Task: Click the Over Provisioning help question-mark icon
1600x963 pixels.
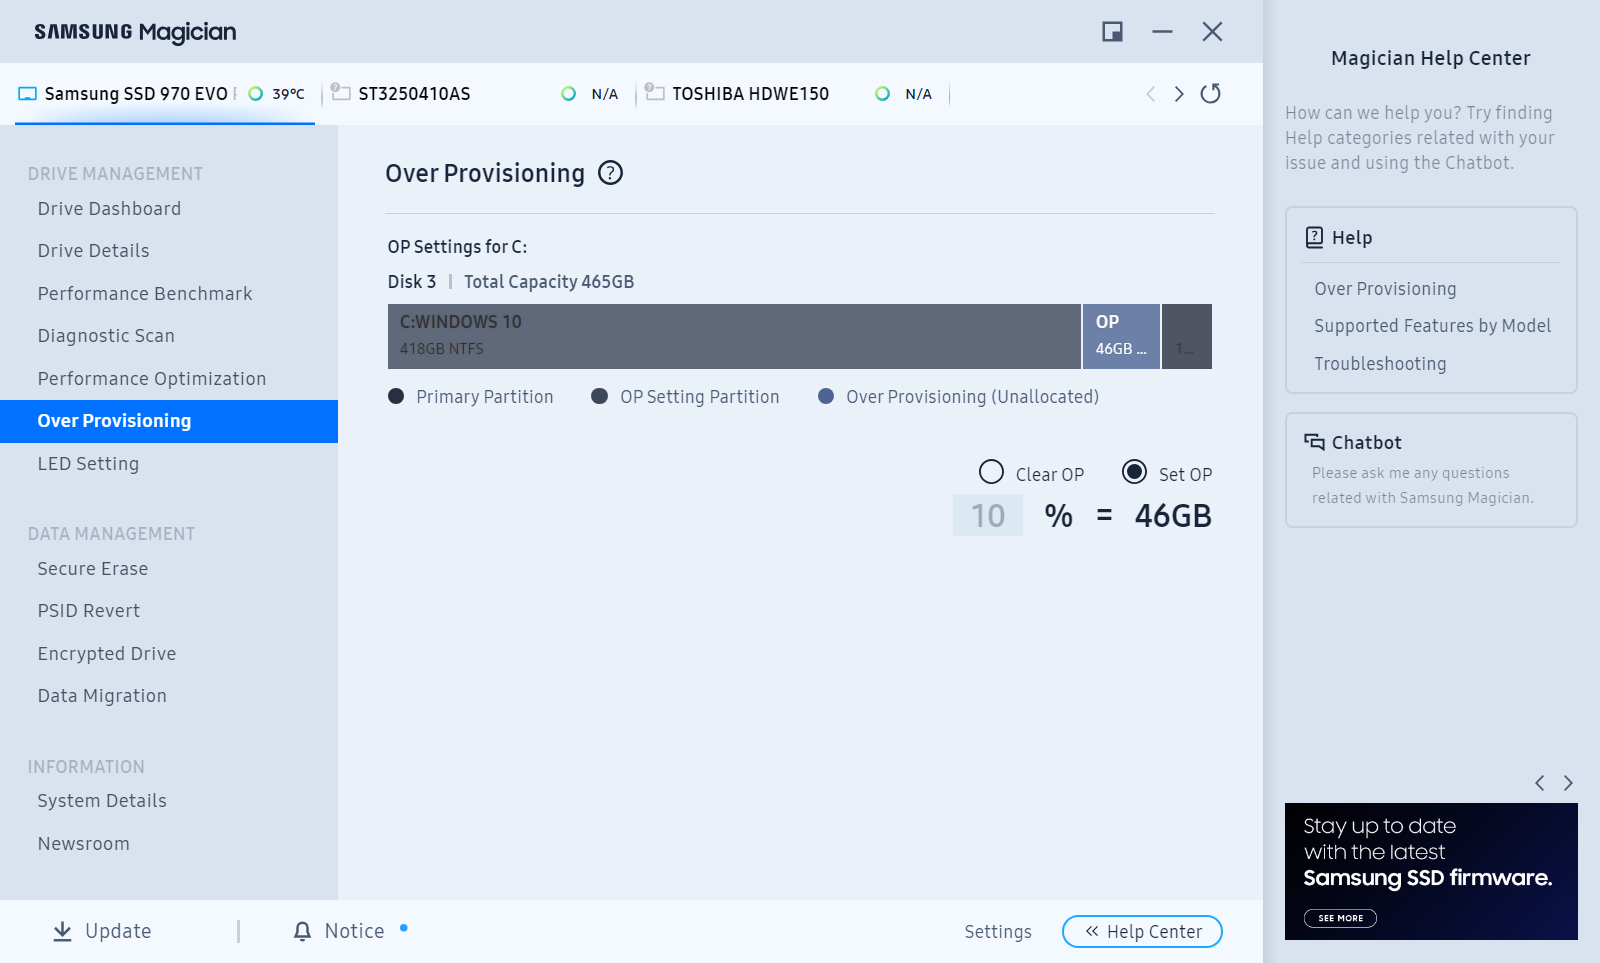Action: point(610,173)
